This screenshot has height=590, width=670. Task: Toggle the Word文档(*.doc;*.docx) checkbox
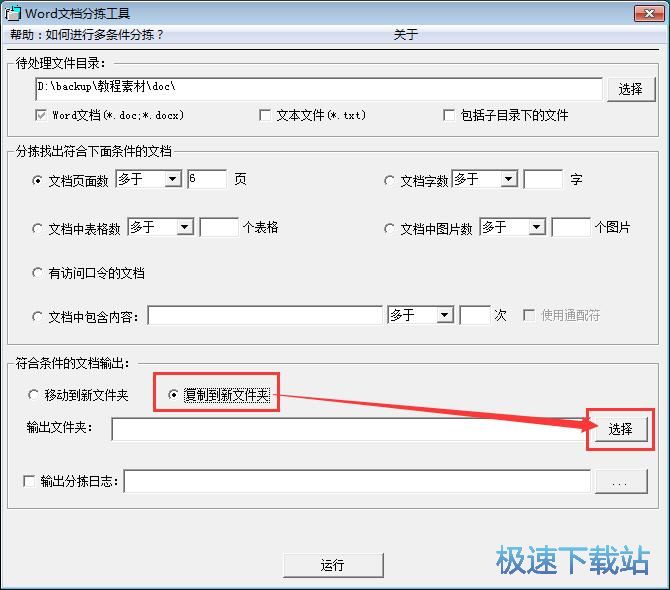point(41,115)
